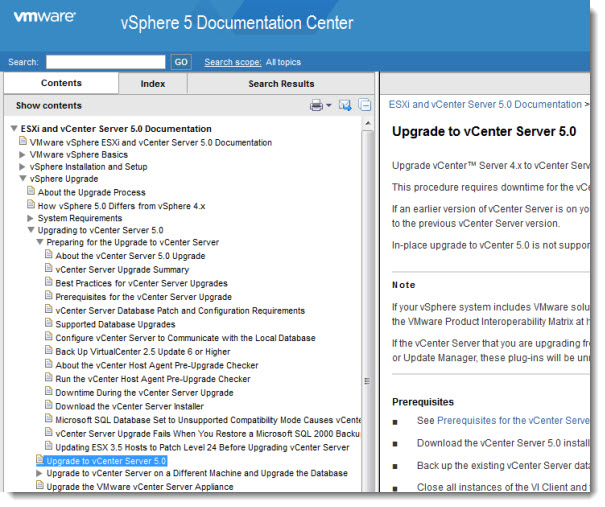Click page icon beside vCenter Server Upgrade Summary
Screen dimensions: 605x507
[49, 270]
